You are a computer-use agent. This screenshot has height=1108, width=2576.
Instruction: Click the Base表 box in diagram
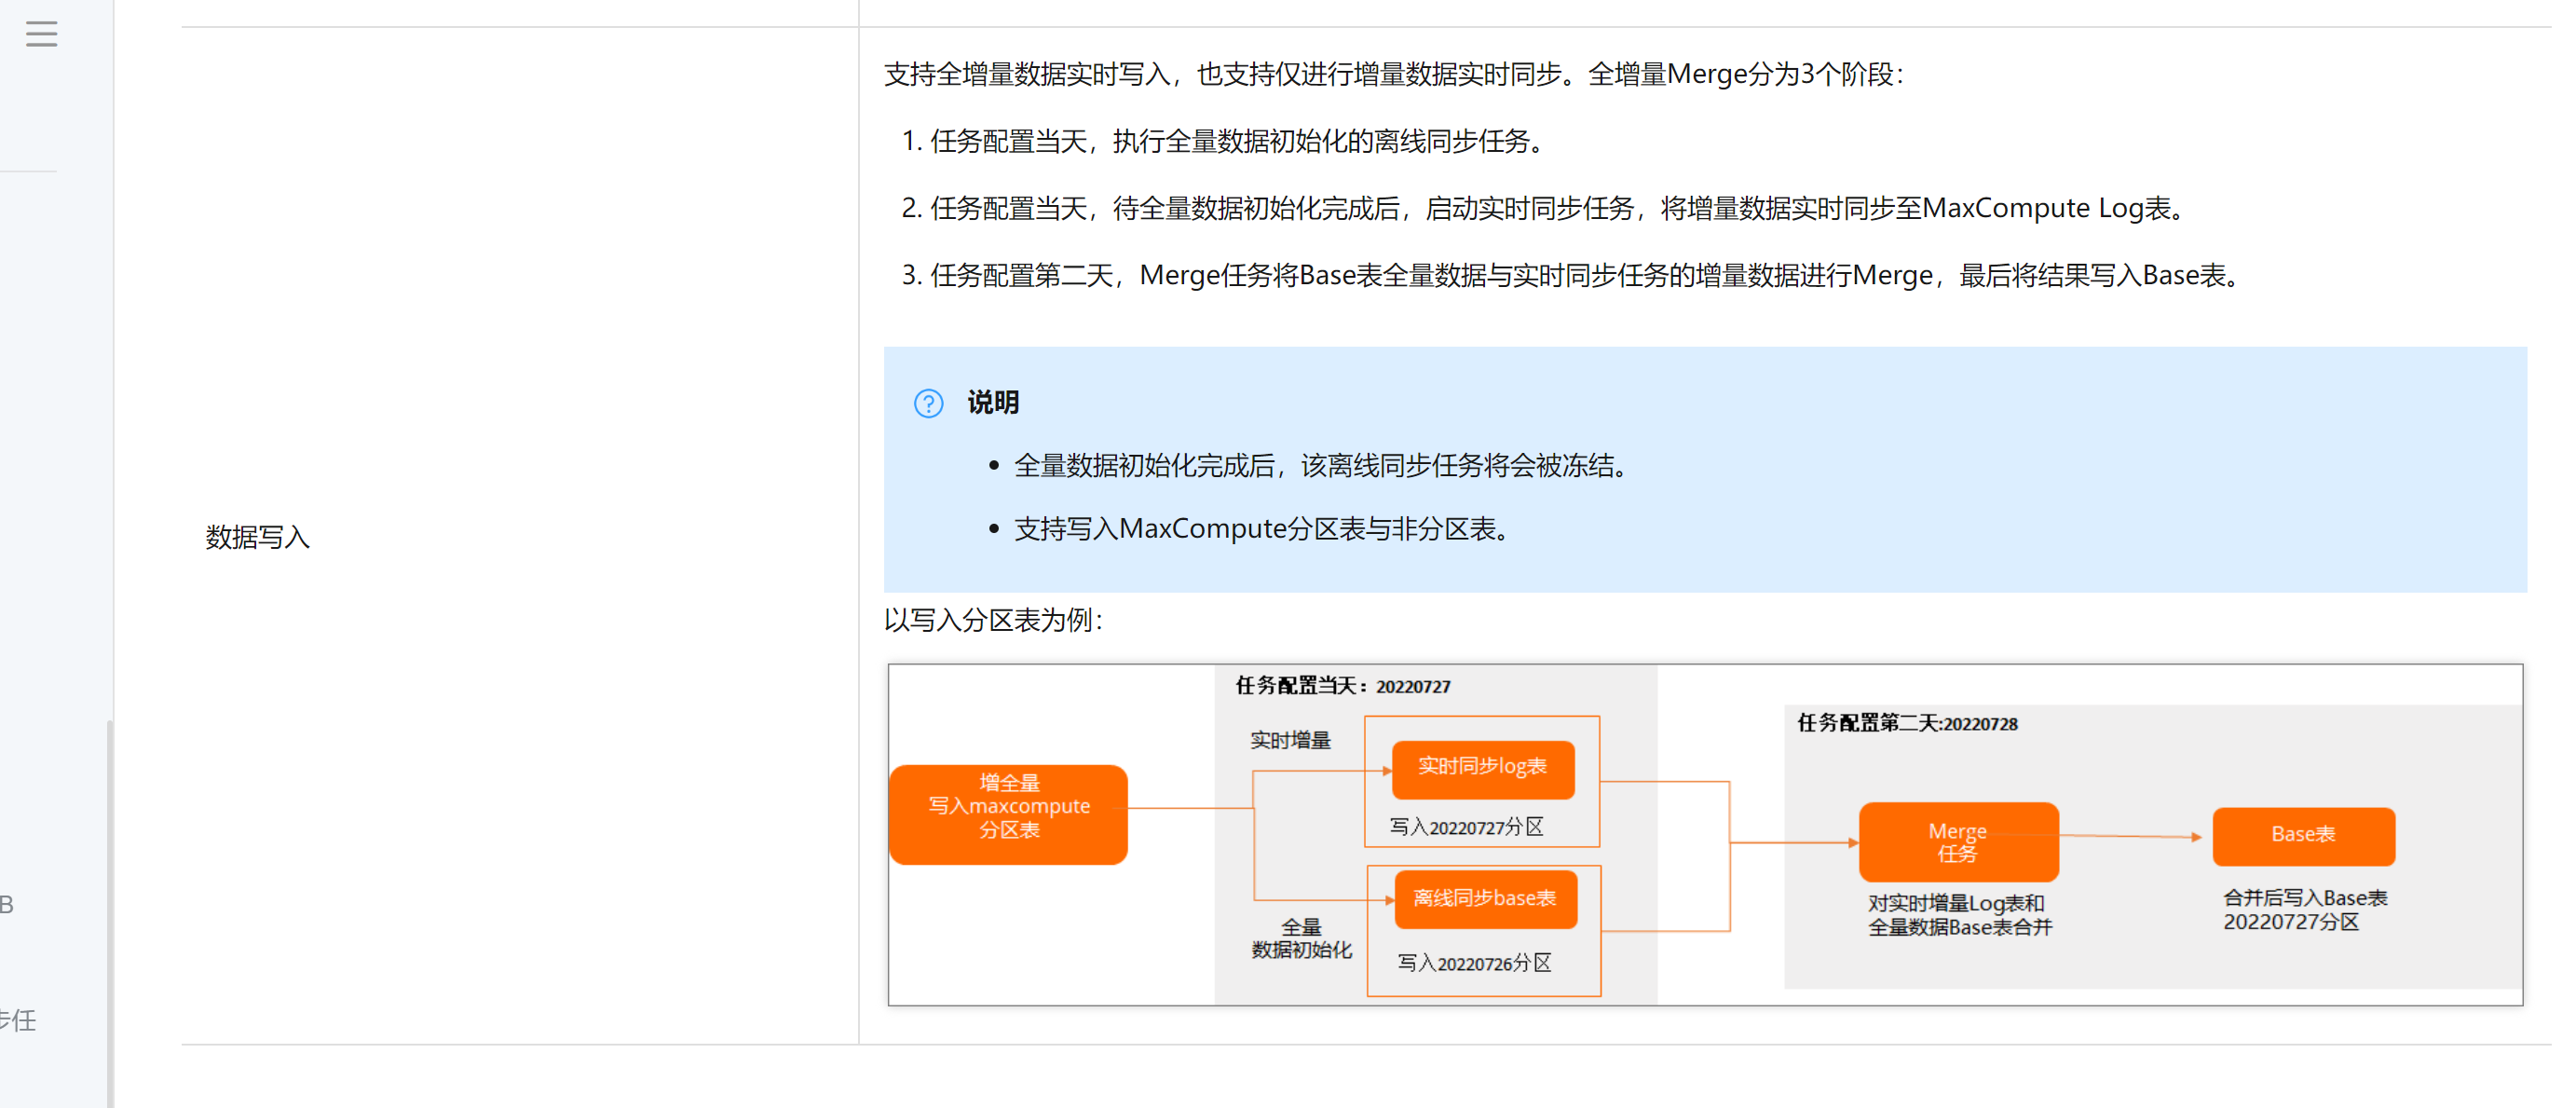click(2303, 835)
